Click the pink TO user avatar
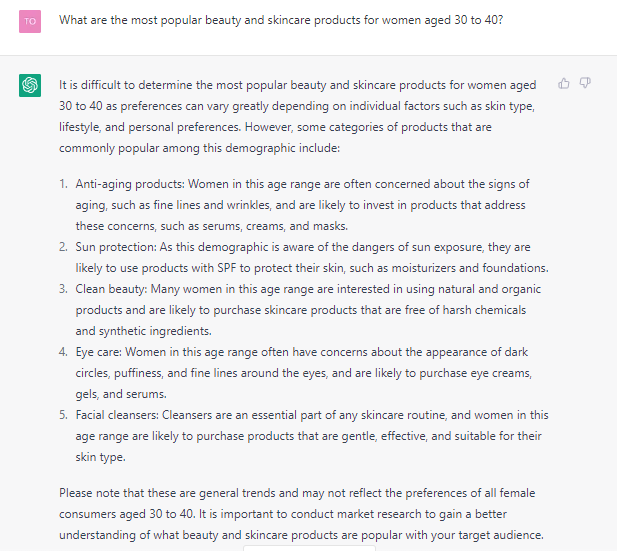Image resolution: width=617 pixels, height=551 pixels. (30, 20)
